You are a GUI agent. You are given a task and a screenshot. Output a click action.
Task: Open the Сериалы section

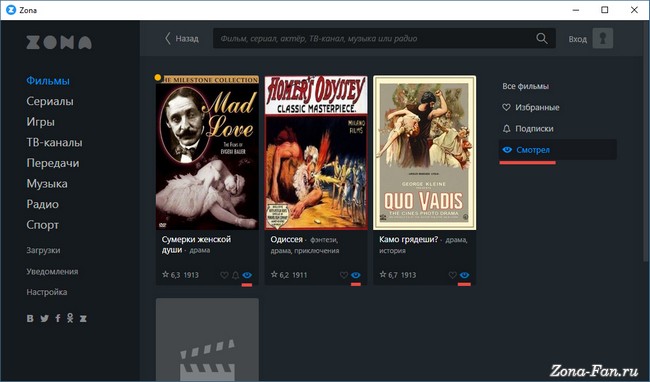click(50, 101)
